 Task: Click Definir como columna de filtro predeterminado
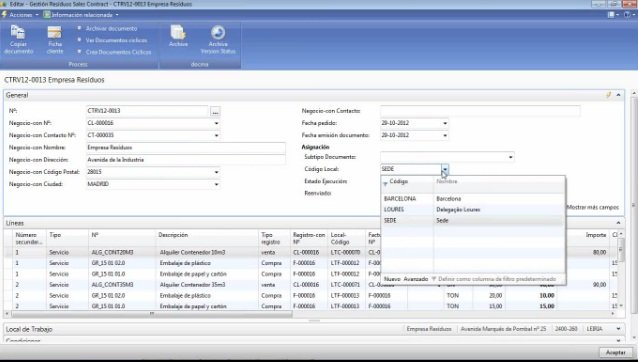497,279
